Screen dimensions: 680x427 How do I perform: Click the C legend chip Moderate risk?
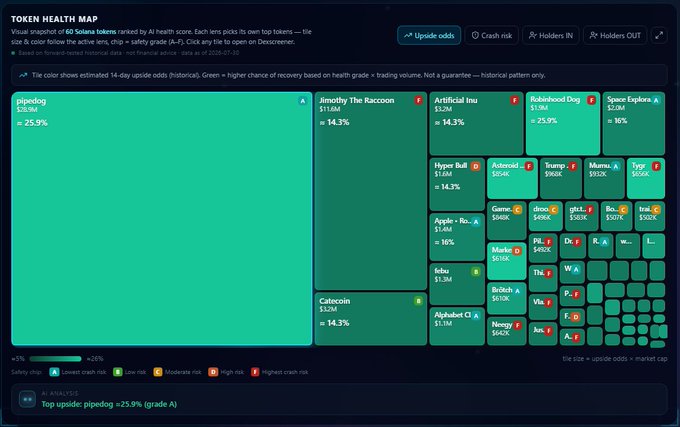click(x=157, y=372)
